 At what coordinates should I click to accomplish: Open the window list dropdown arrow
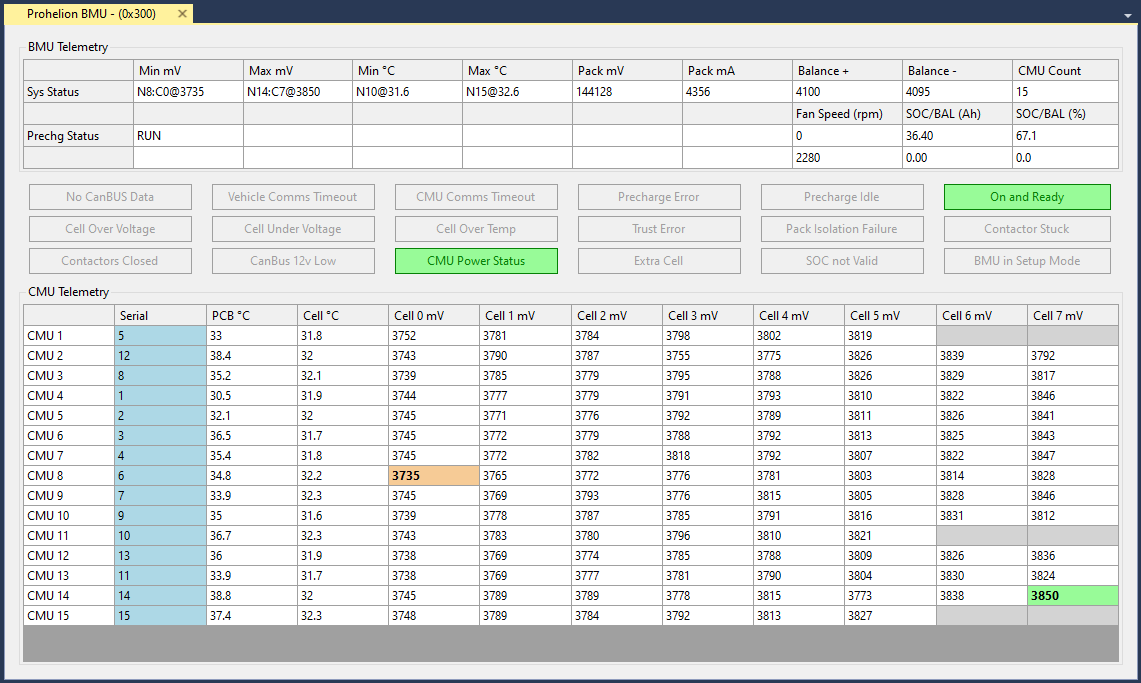click(x=1127, y=15)
